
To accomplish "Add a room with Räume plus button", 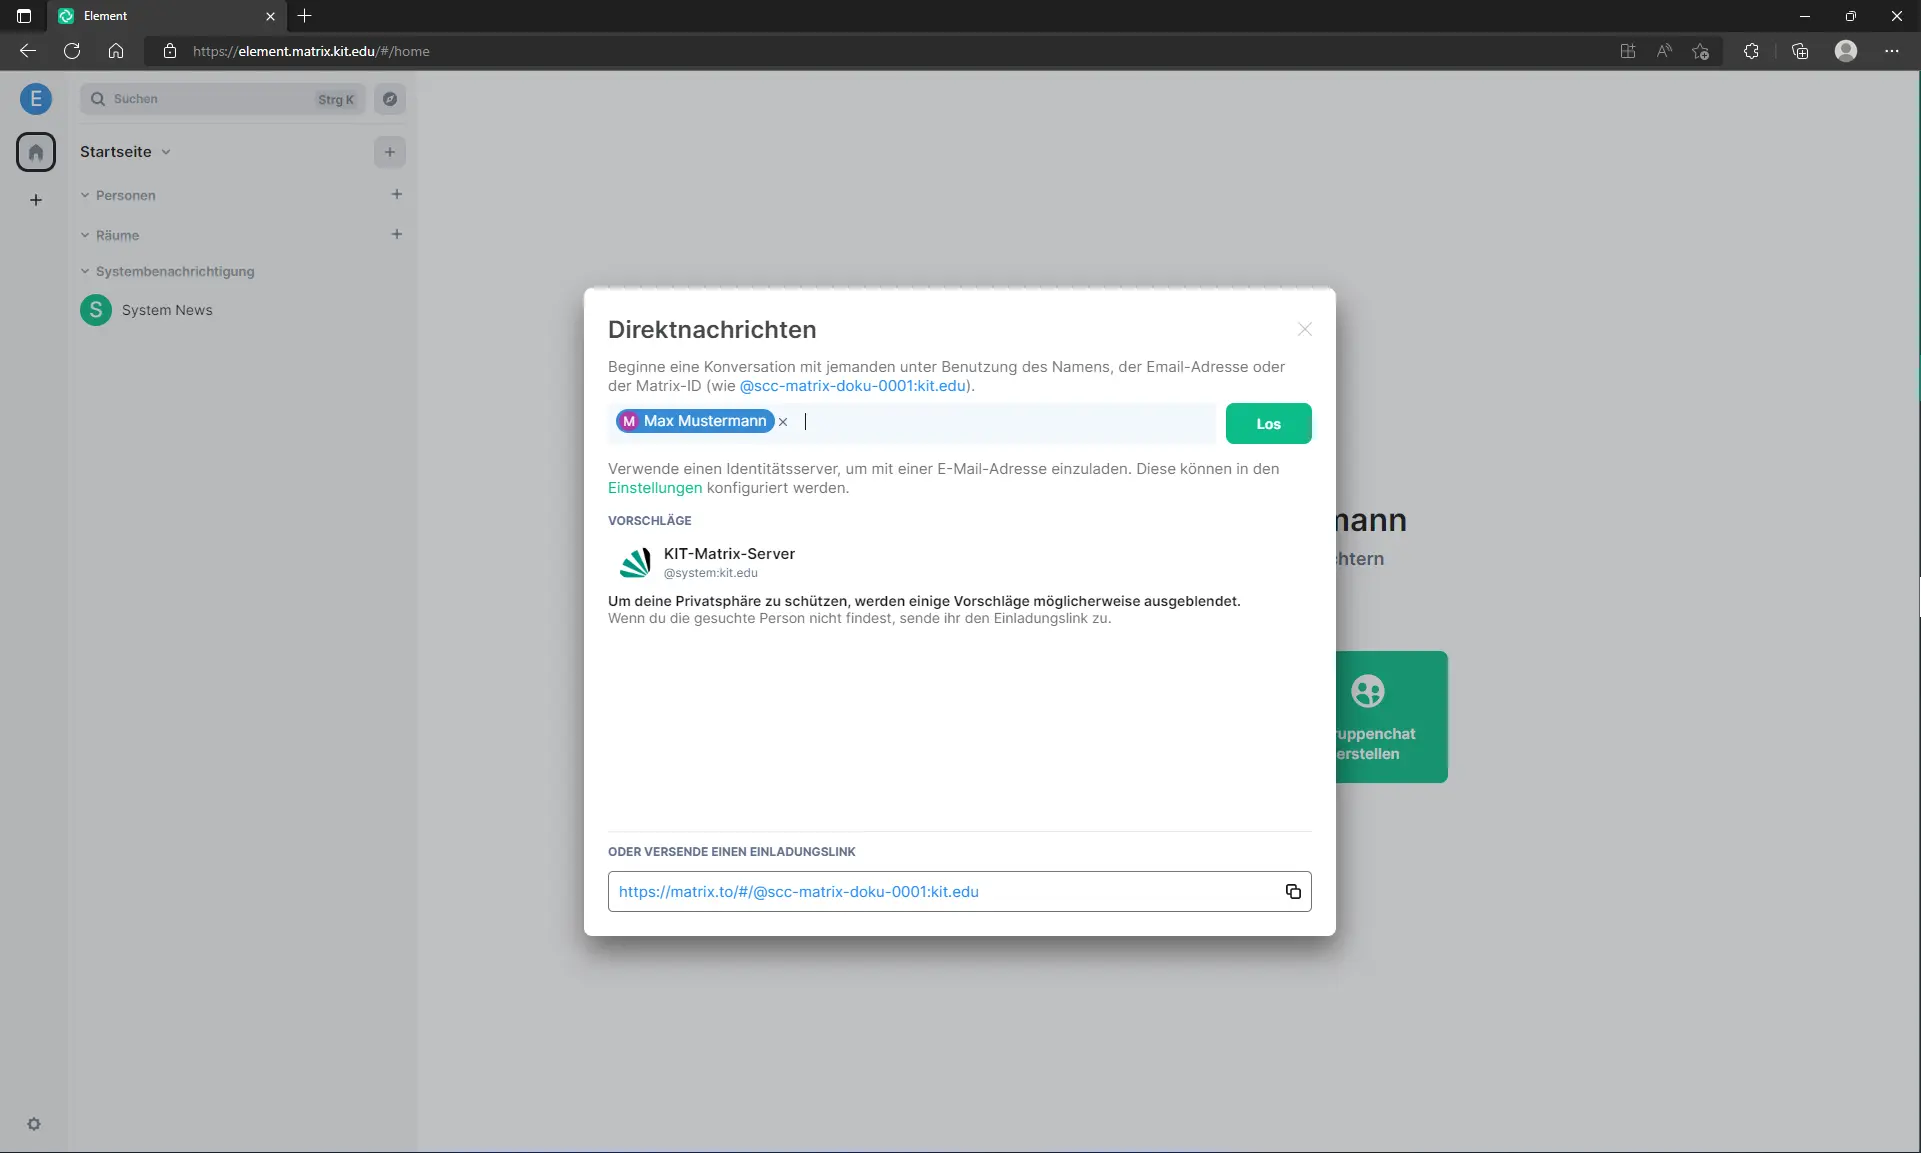I will [397, 234].
